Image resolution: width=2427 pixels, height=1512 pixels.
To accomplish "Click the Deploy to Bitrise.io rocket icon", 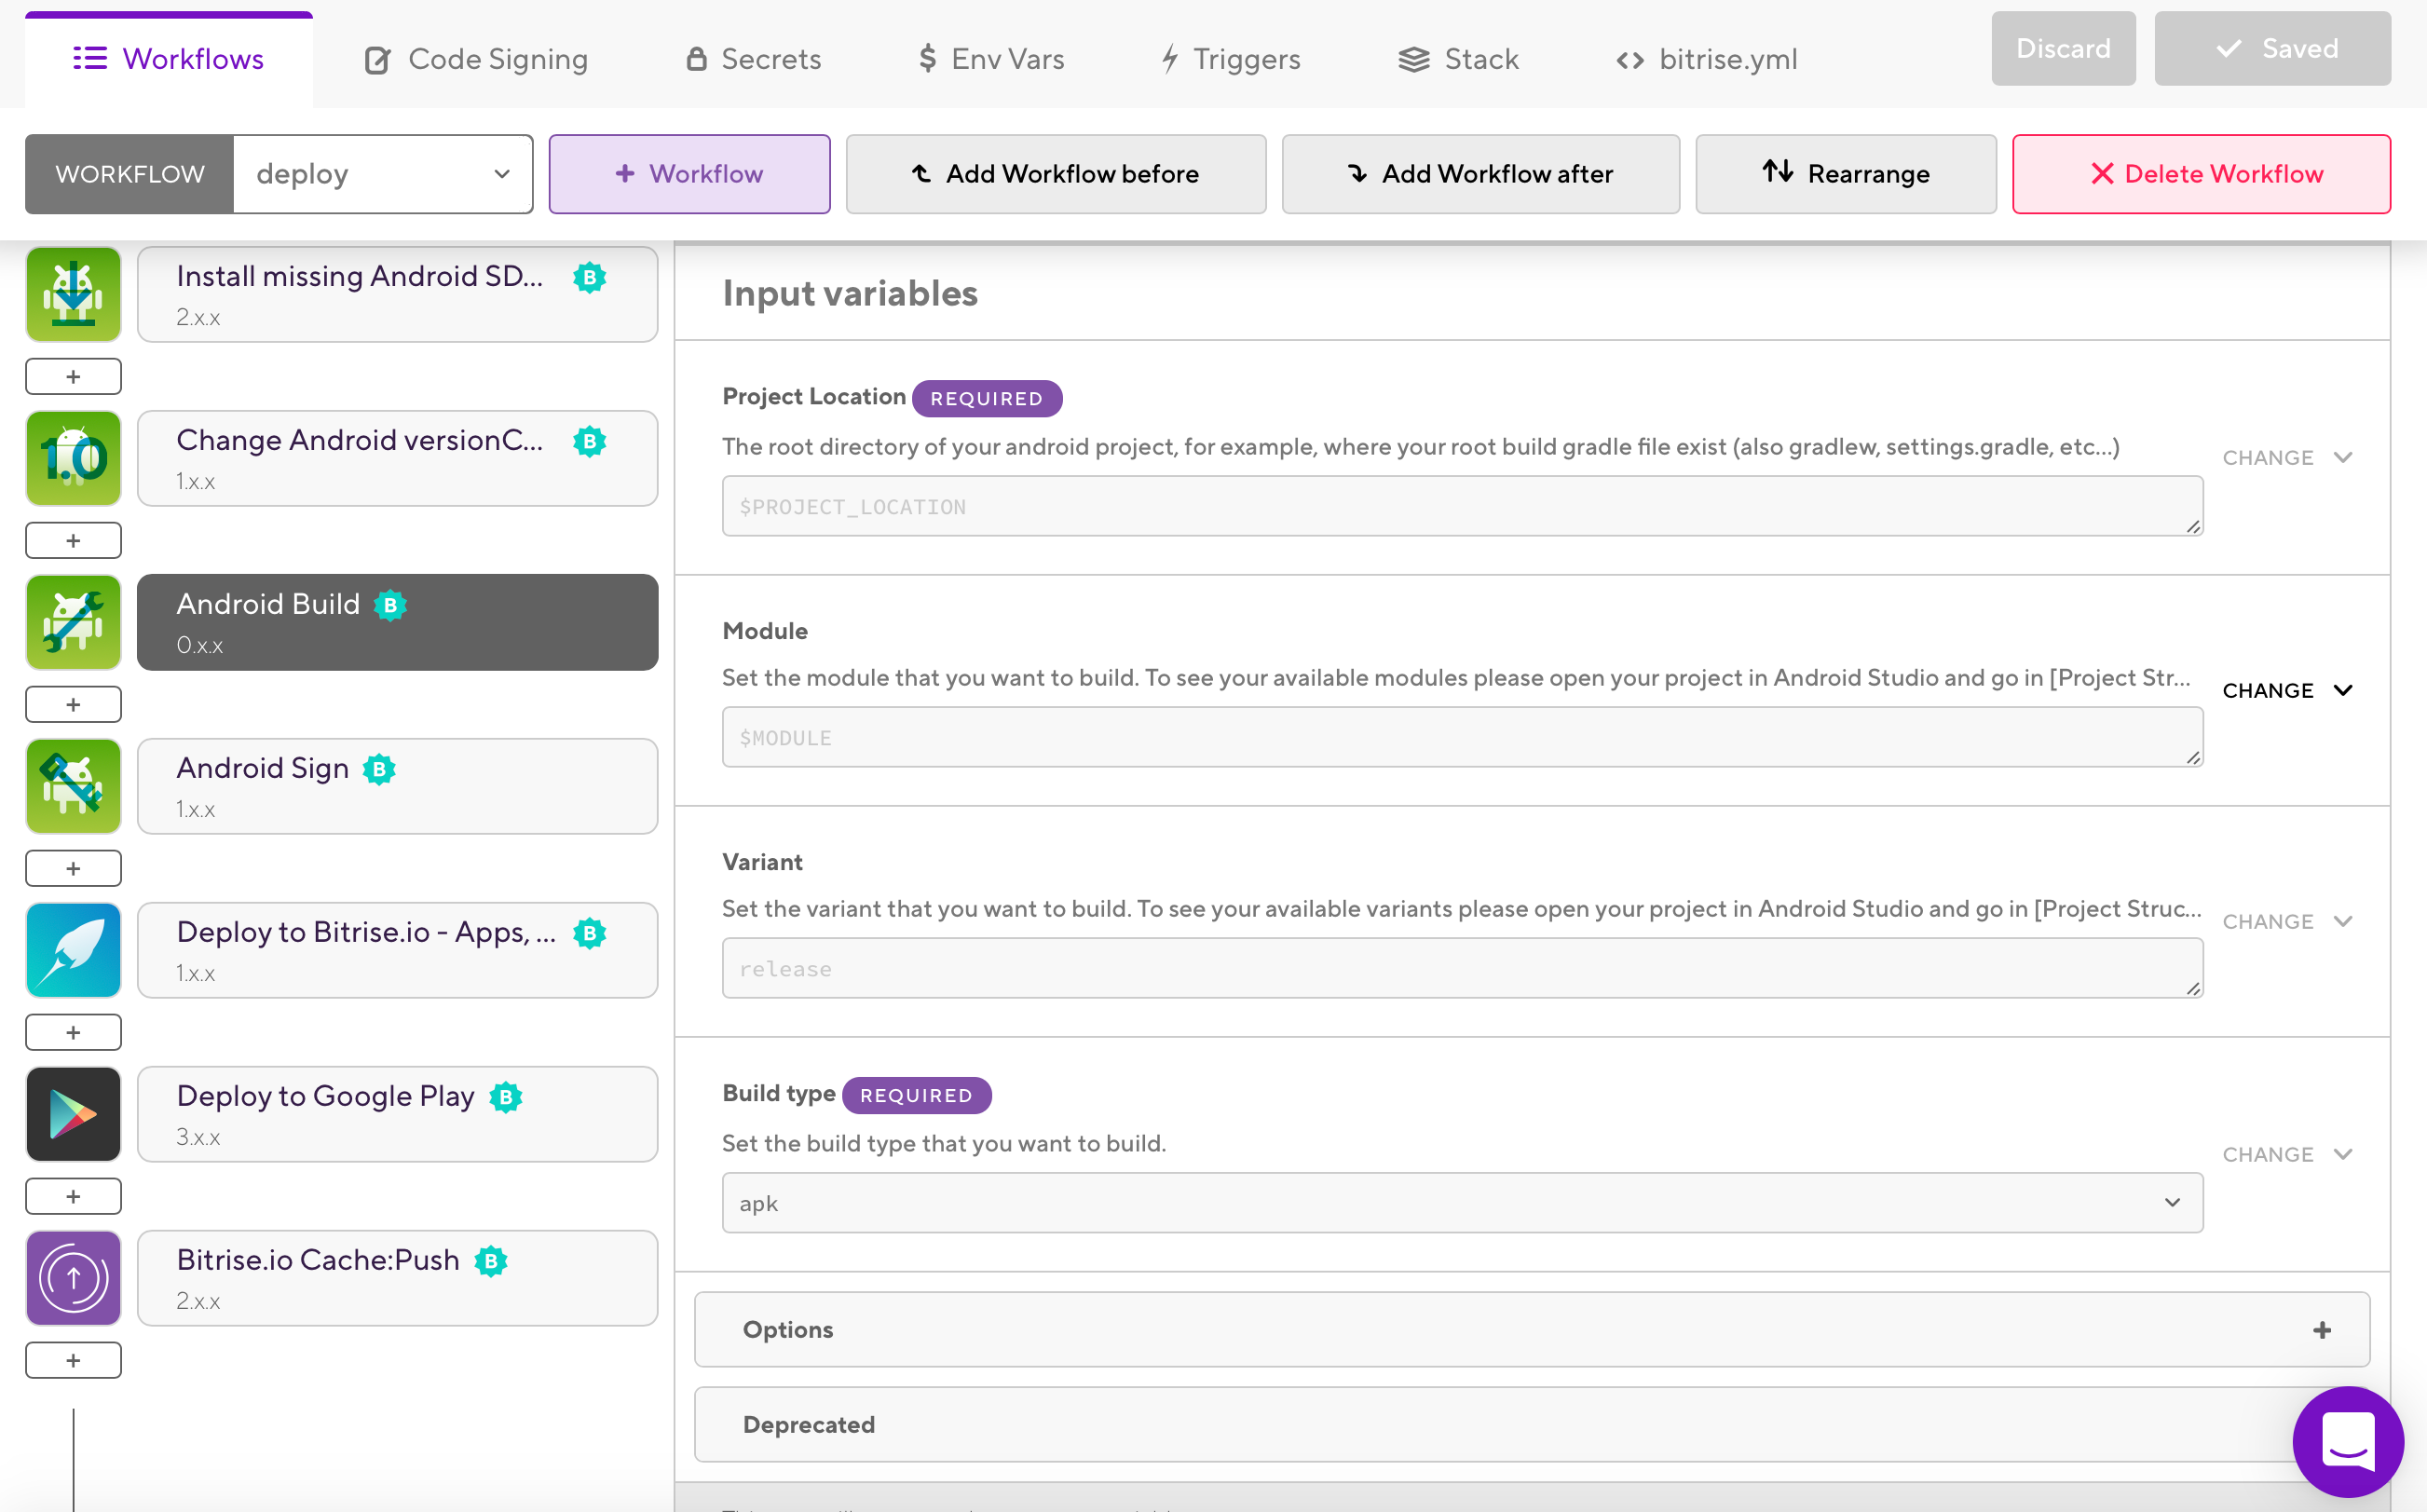I will (x=73, y=950).
